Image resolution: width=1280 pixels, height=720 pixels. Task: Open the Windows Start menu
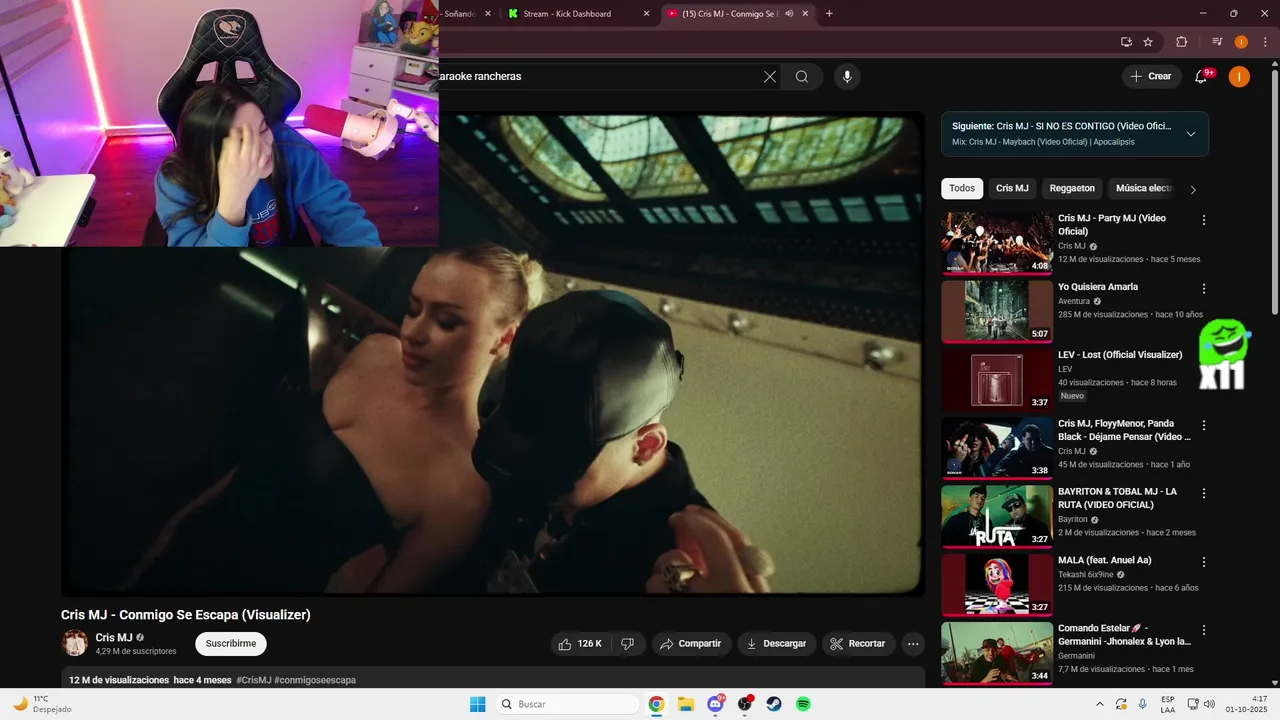[x=478, y=704]
